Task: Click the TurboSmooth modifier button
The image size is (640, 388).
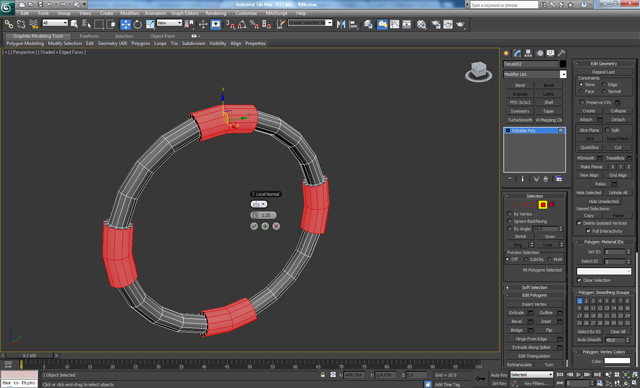Action: [520, 120]
